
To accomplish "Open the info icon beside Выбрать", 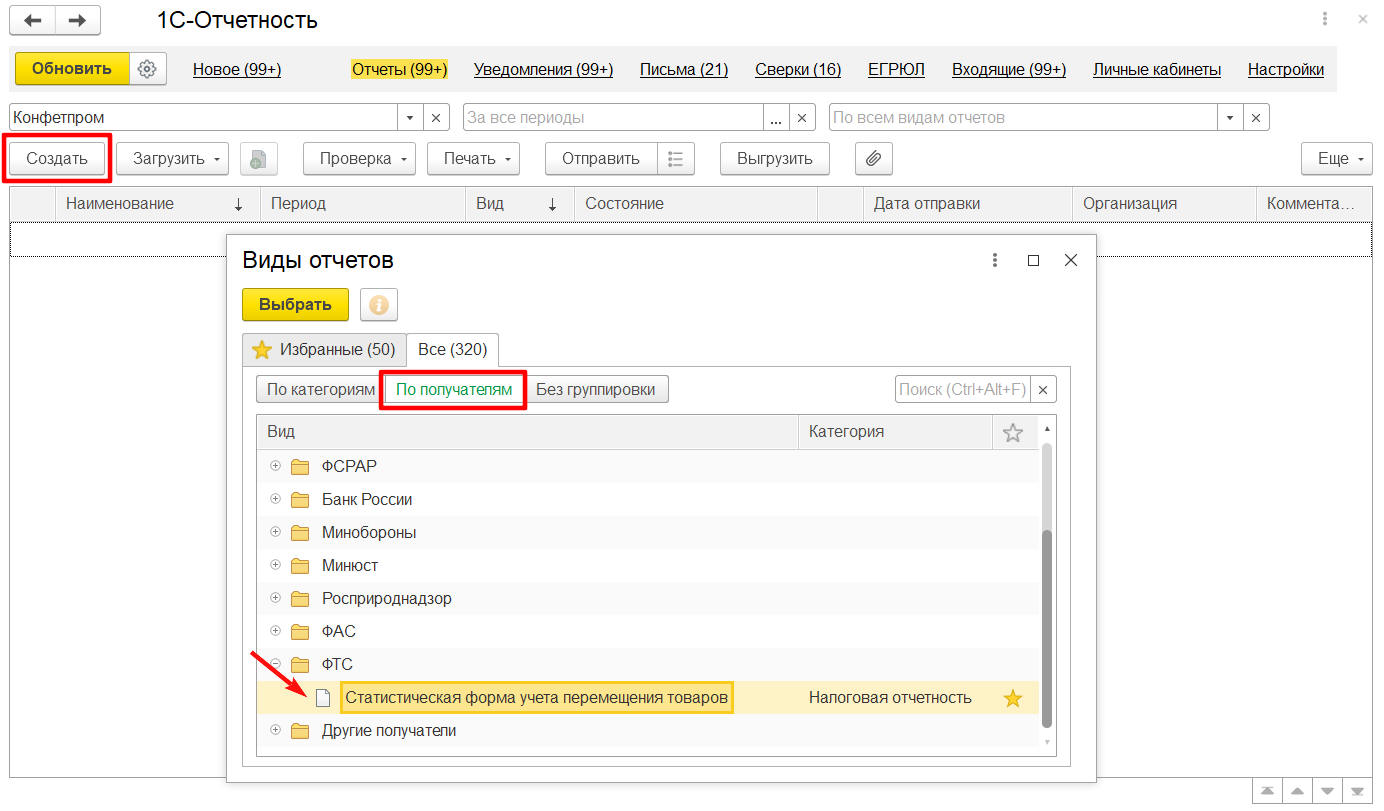I will [x=379, y=305].
